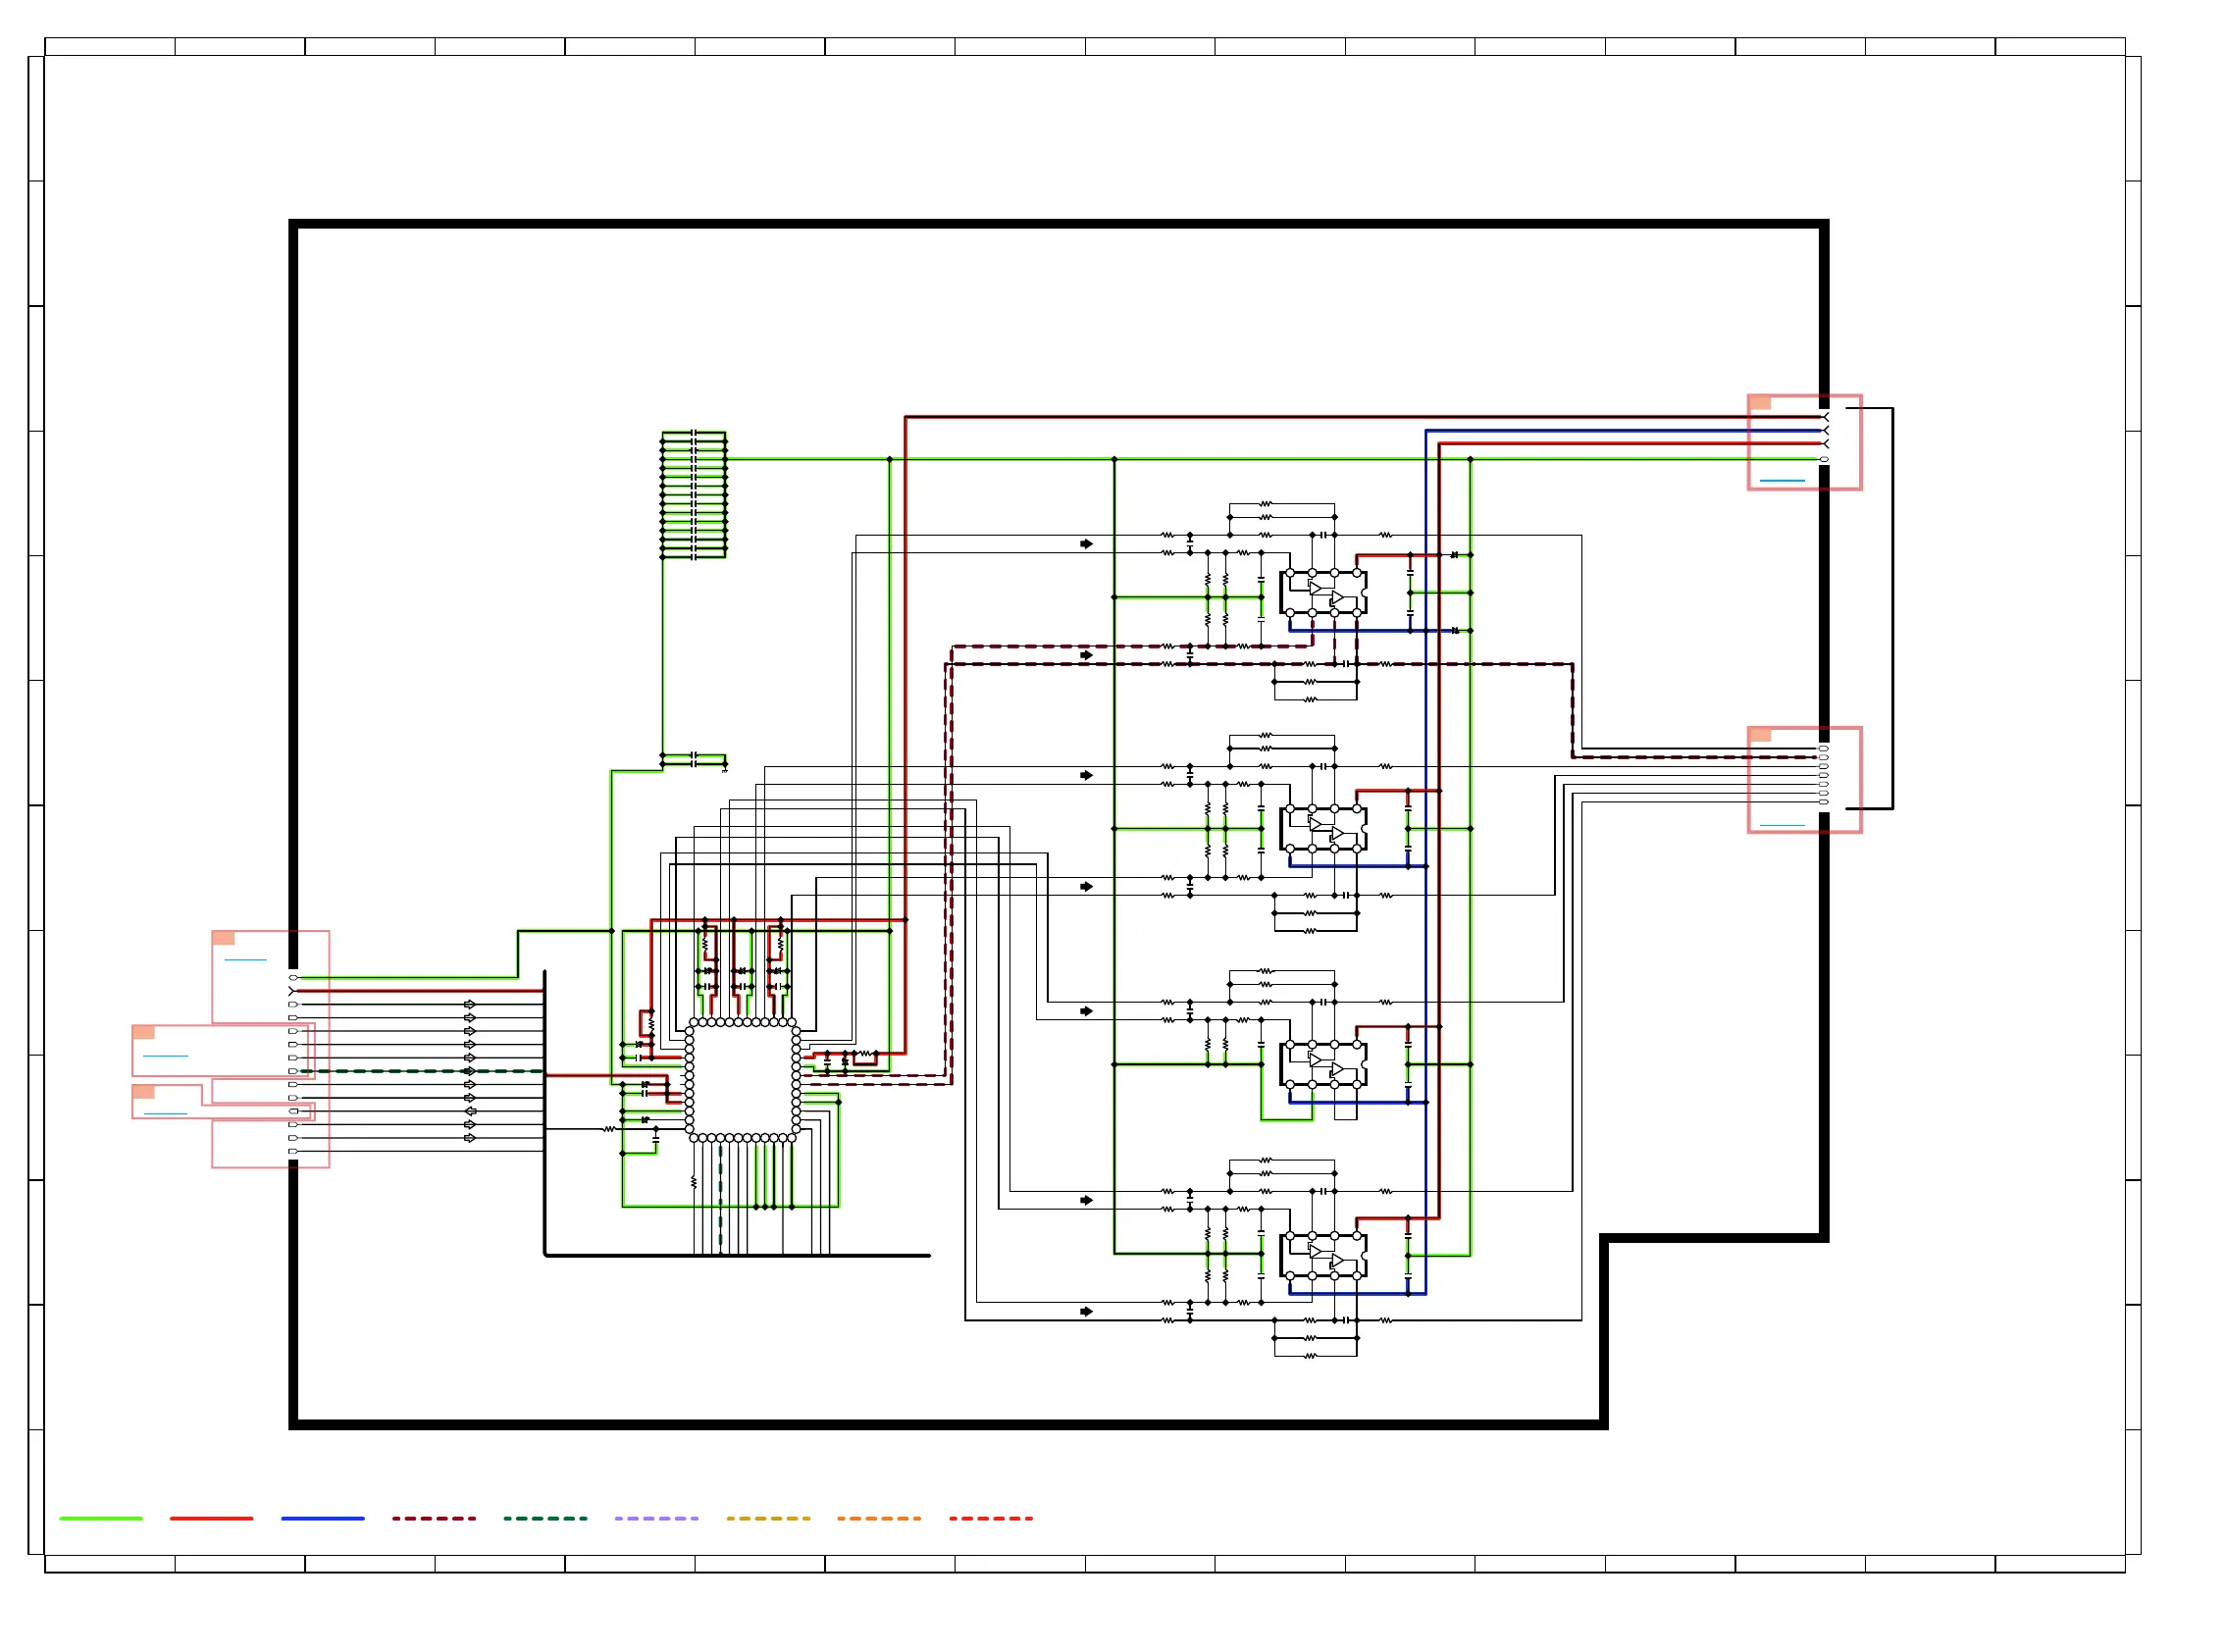Select the bottommost dual op-amp chip symbol
Screen dimensions: 2225x1652
coord(1322,1256)
